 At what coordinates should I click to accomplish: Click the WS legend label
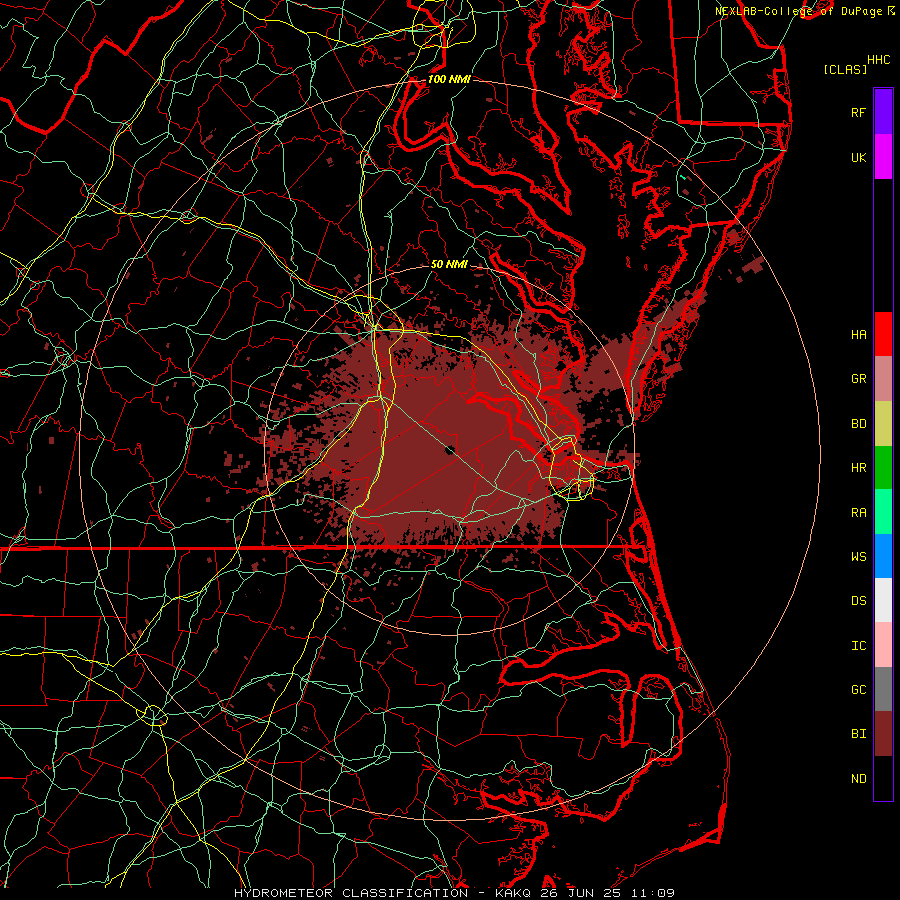click(859, 557)
